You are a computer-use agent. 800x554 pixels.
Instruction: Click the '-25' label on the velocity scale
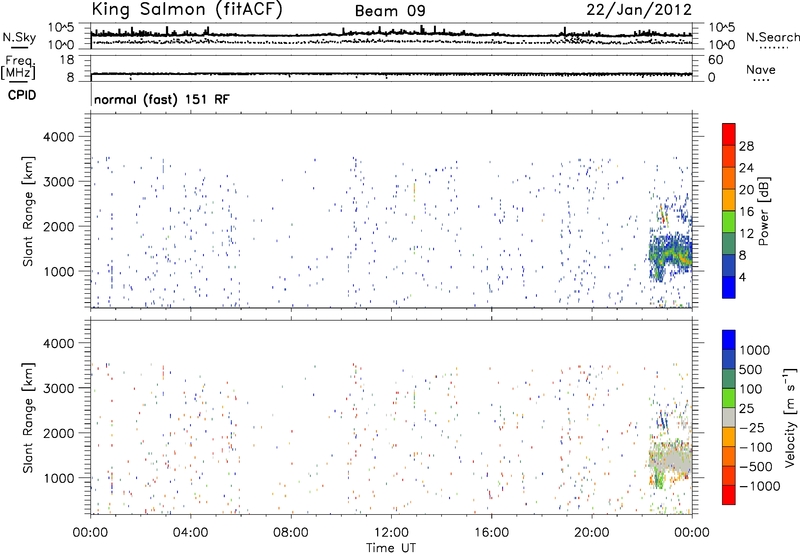click(x=752, y=428)
